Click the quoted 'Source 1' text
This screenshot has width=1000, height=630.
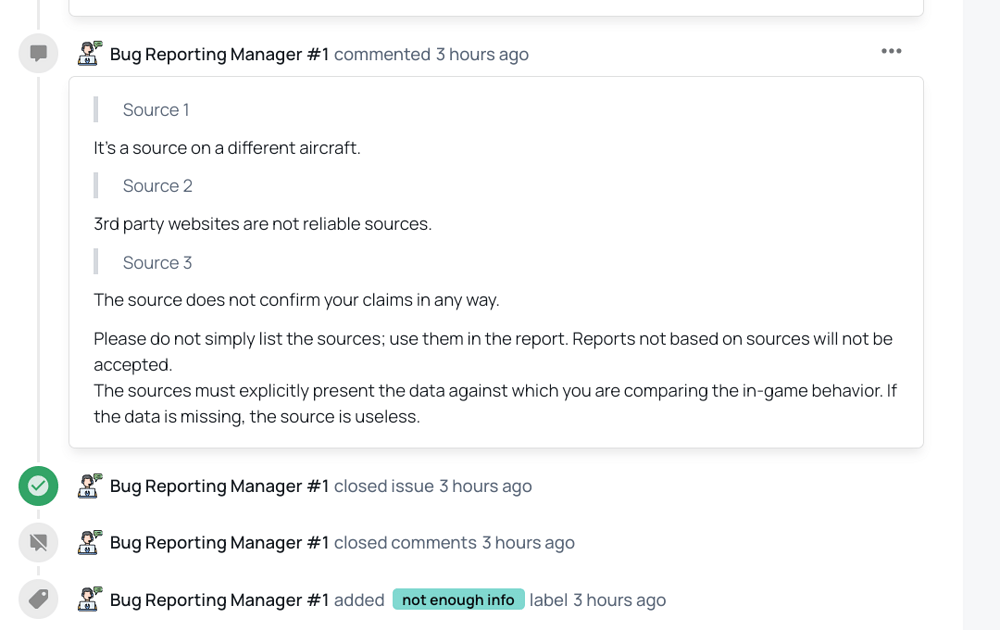tap(156, 110)
